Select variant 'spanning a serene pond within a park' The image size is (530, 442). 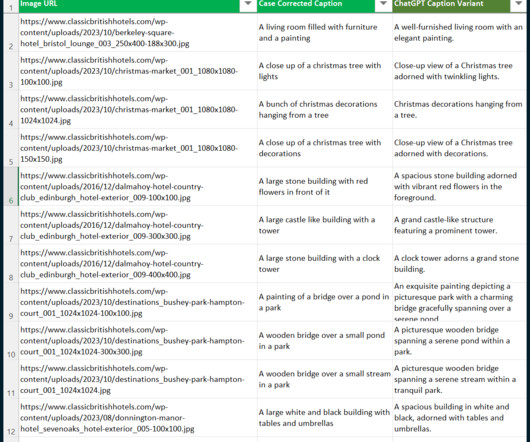click(459, 341)
